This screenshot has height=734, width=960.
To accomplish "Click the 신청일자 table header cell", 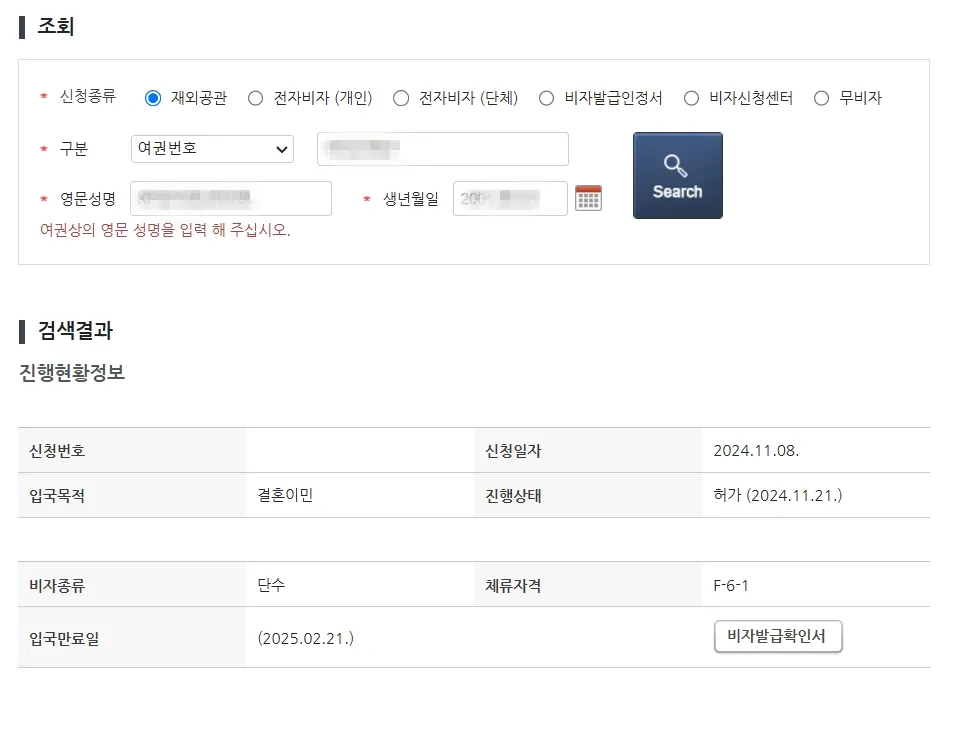I will pyautogui.click(x=588, y=451).
